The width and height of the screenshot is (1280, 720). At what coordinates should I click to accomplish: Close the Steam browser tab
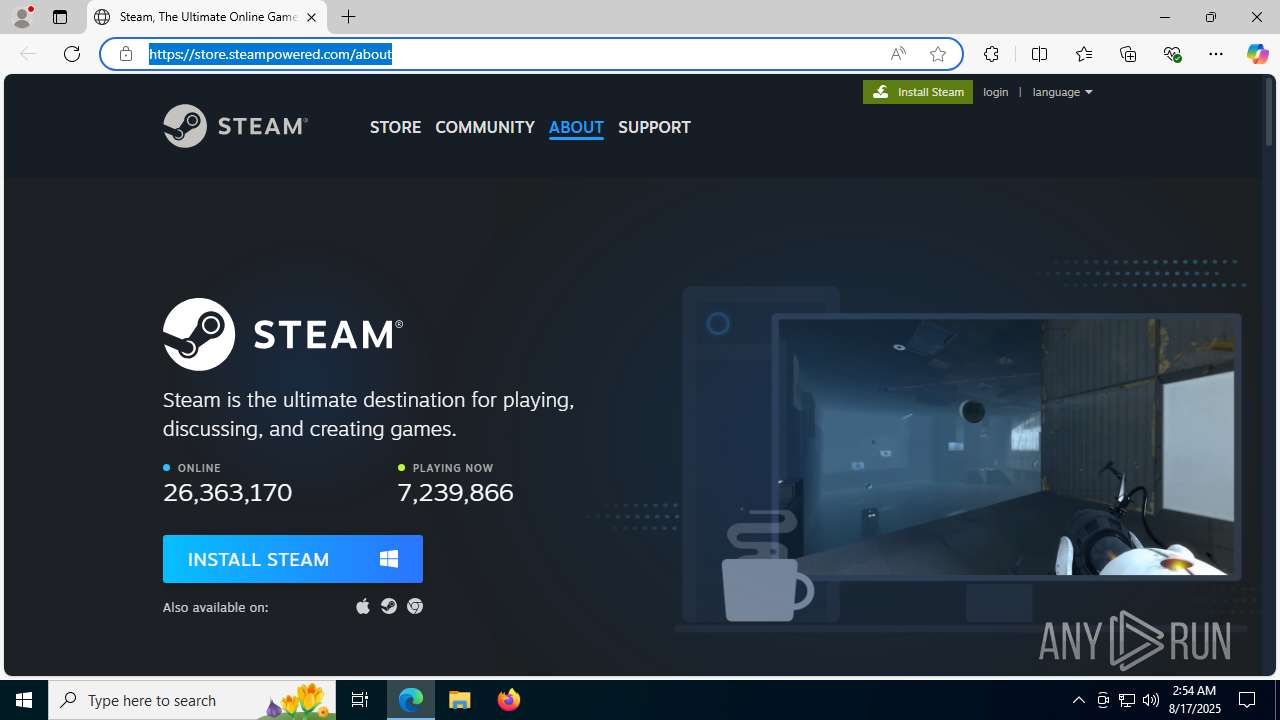pyautogui.click(x=311, y=17)
